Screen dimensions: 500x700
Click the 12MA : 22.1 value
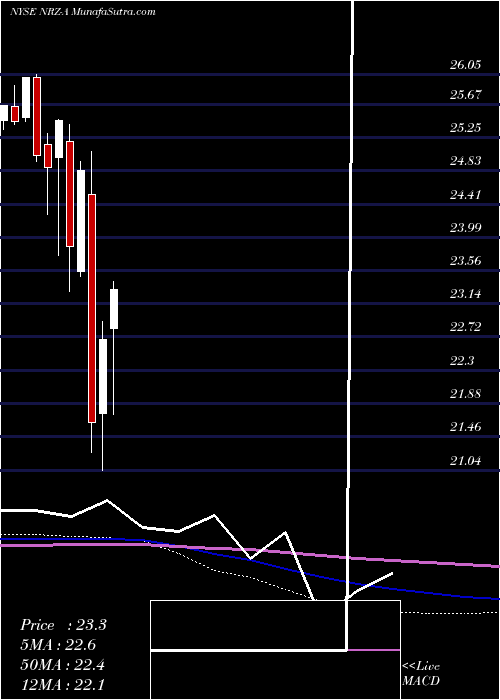coord(62,684)
